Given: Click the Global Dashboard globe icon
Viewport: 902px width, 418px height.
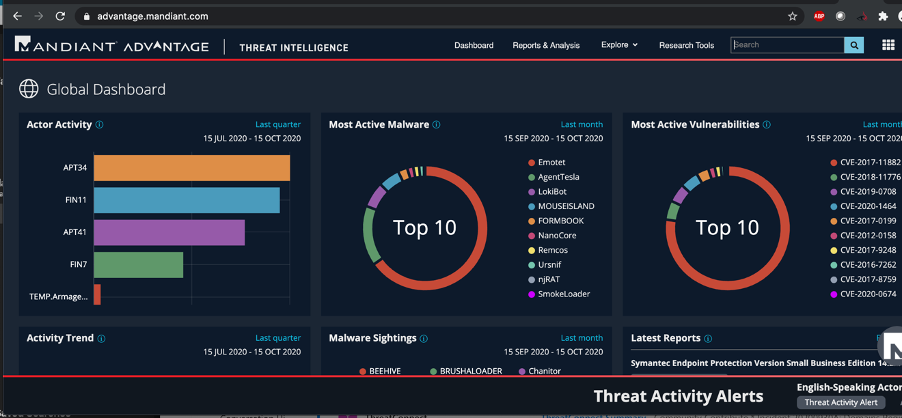Looking at the screenshot, I should point(29,89).
